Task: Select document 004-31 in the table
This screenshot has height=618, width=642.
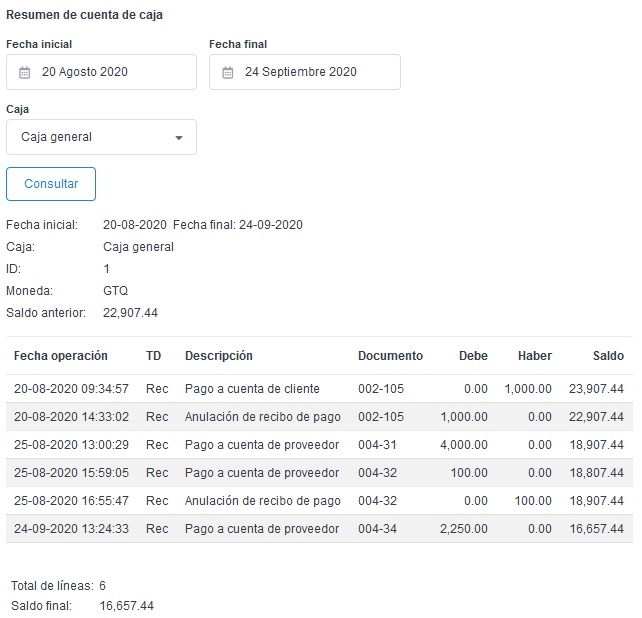Action: click(378, 445)
